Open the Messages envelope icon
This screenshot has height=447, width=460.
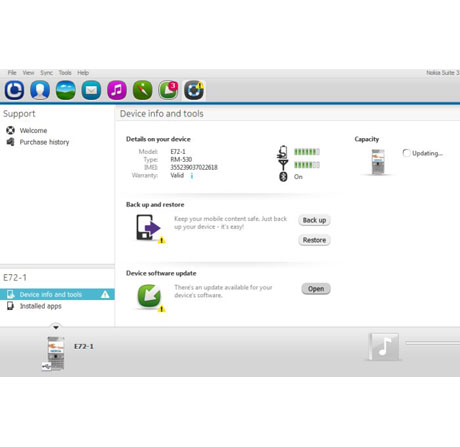click(91, 90)
